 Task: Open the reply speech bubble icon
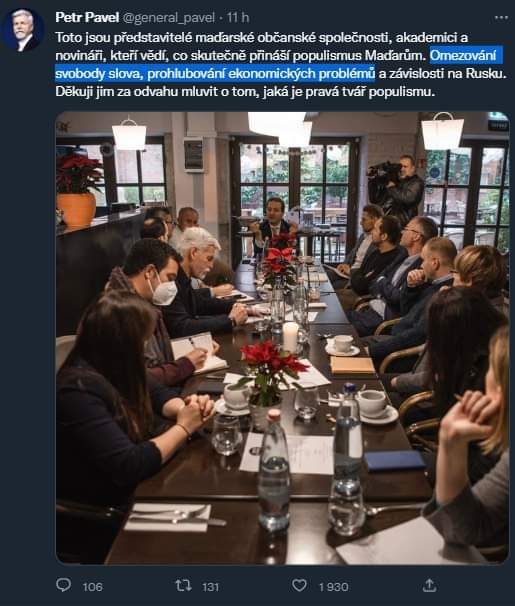click(63, 585)
